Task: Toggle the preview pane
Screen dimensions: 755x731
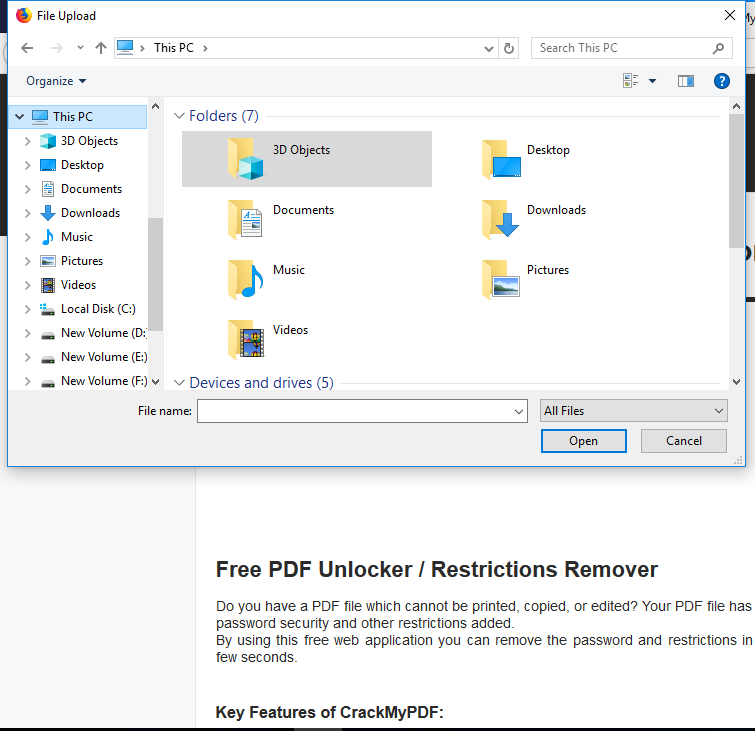Action: [x=686, y=81]
